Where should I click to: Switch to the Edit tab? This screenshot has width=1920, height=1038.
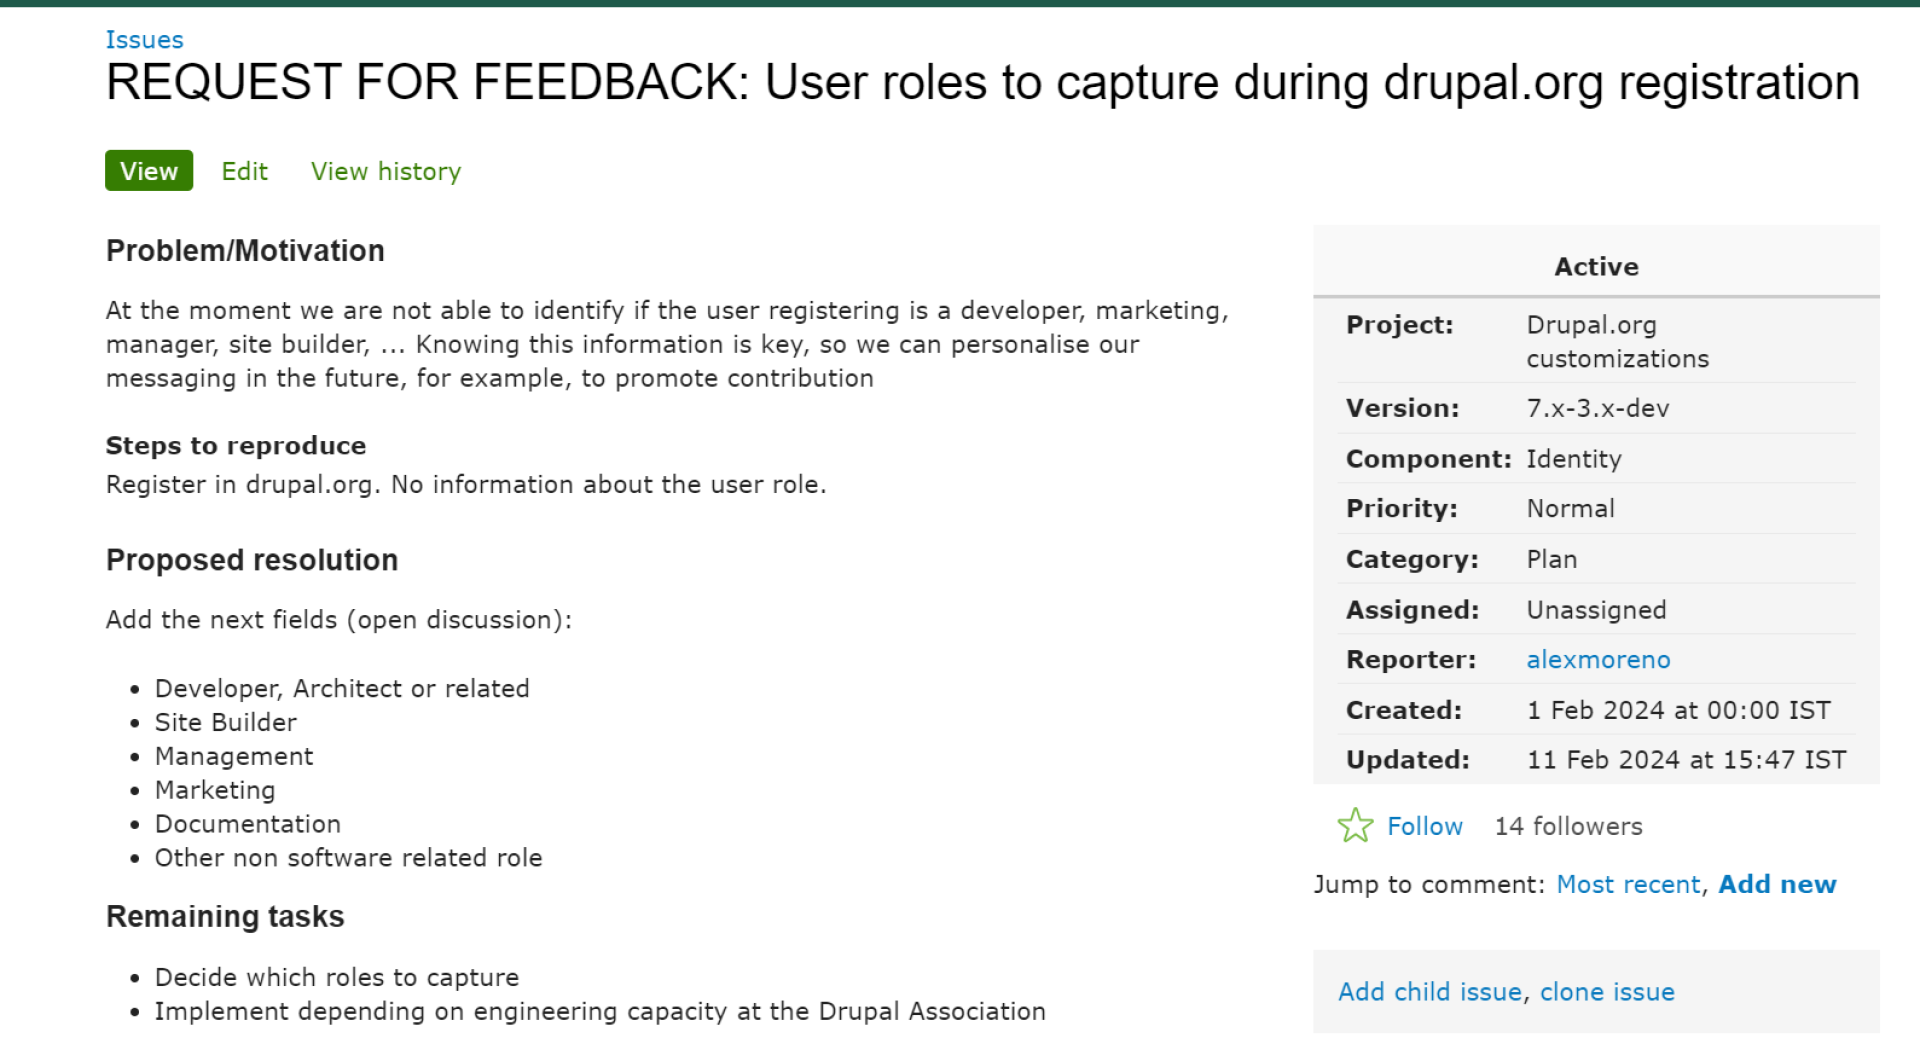click(245, 171)
